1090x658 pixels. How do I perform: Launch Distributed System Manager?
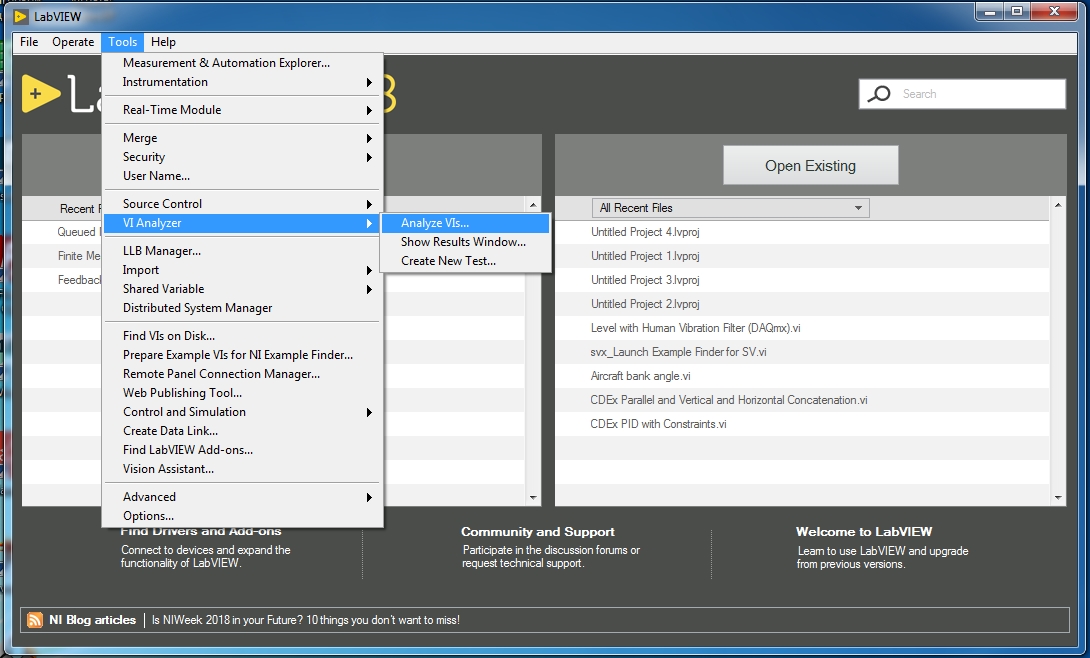point(242,308)
